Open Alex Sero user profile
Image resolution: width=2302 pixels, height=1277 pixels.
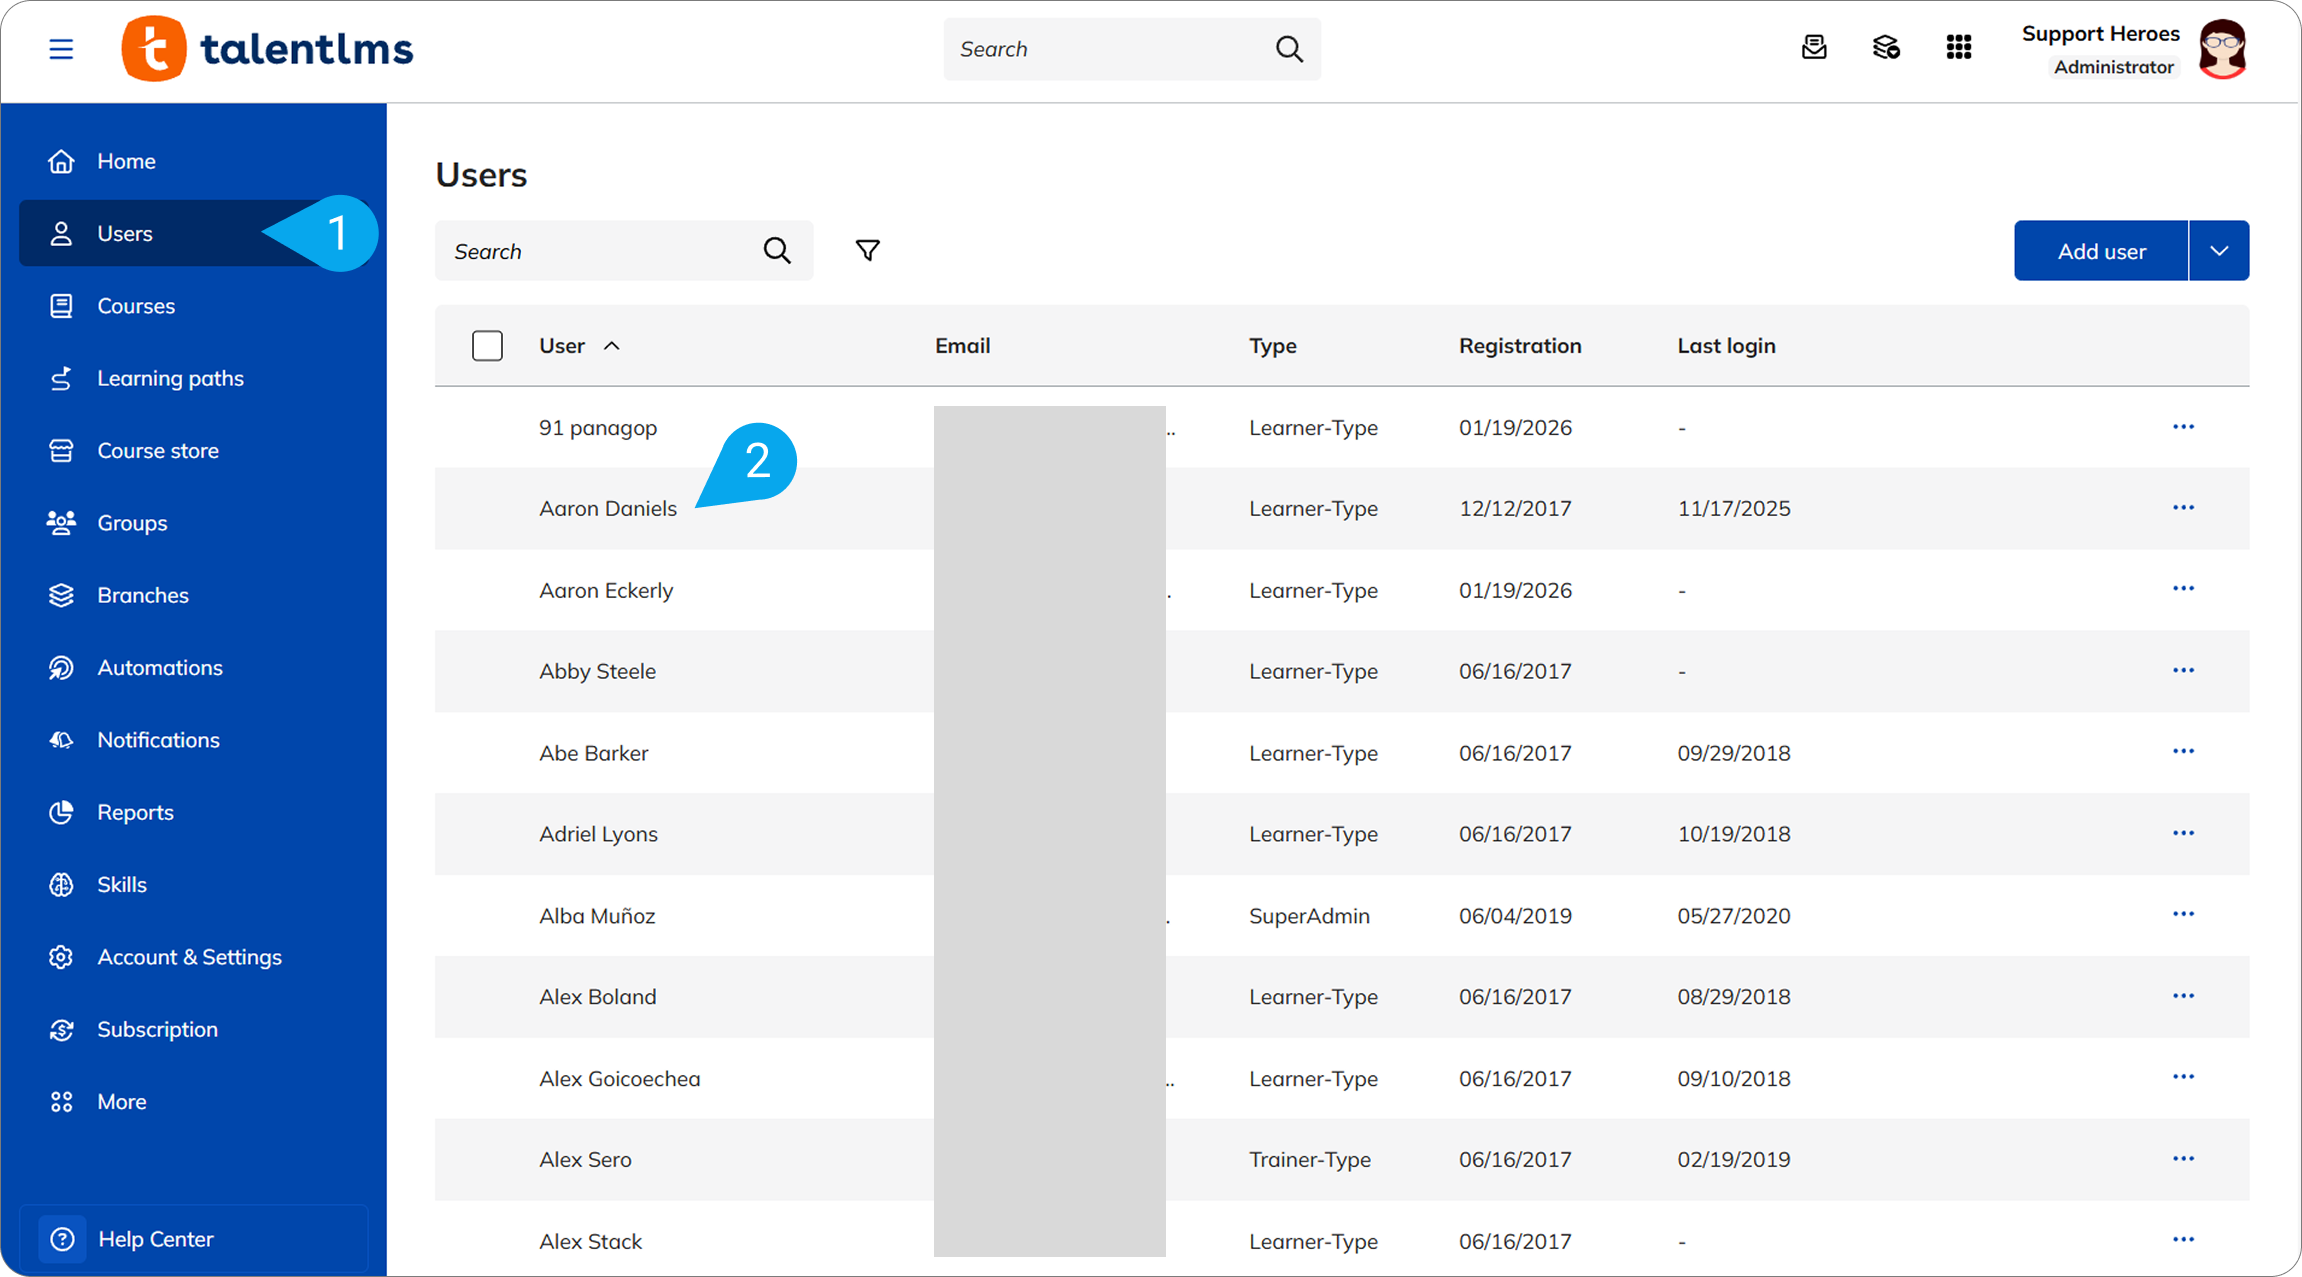[x=585, y=1160]
